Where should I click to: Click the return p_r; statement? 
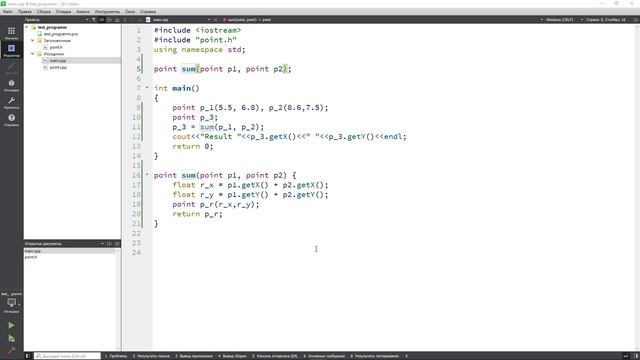tap(197, 214)
